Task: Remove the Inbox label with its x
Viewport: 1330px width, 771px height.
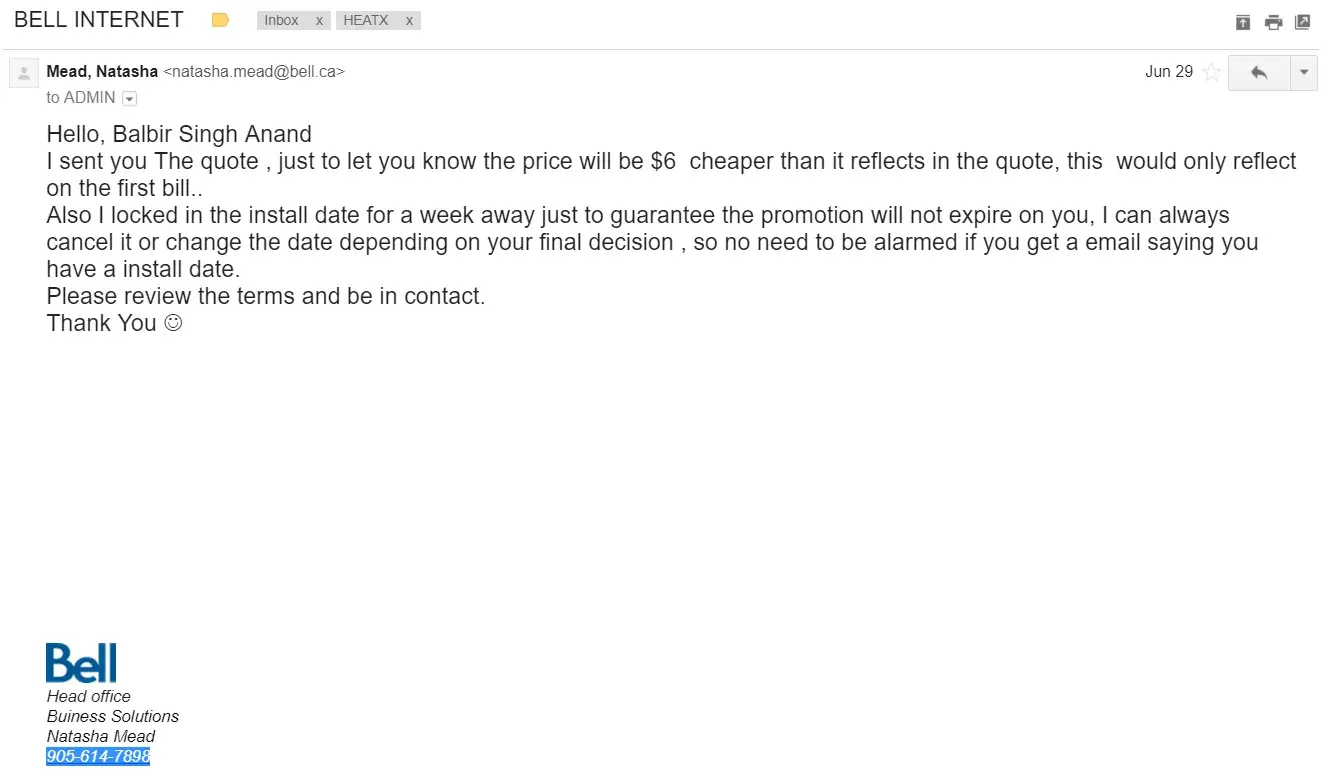Action: 319,20
